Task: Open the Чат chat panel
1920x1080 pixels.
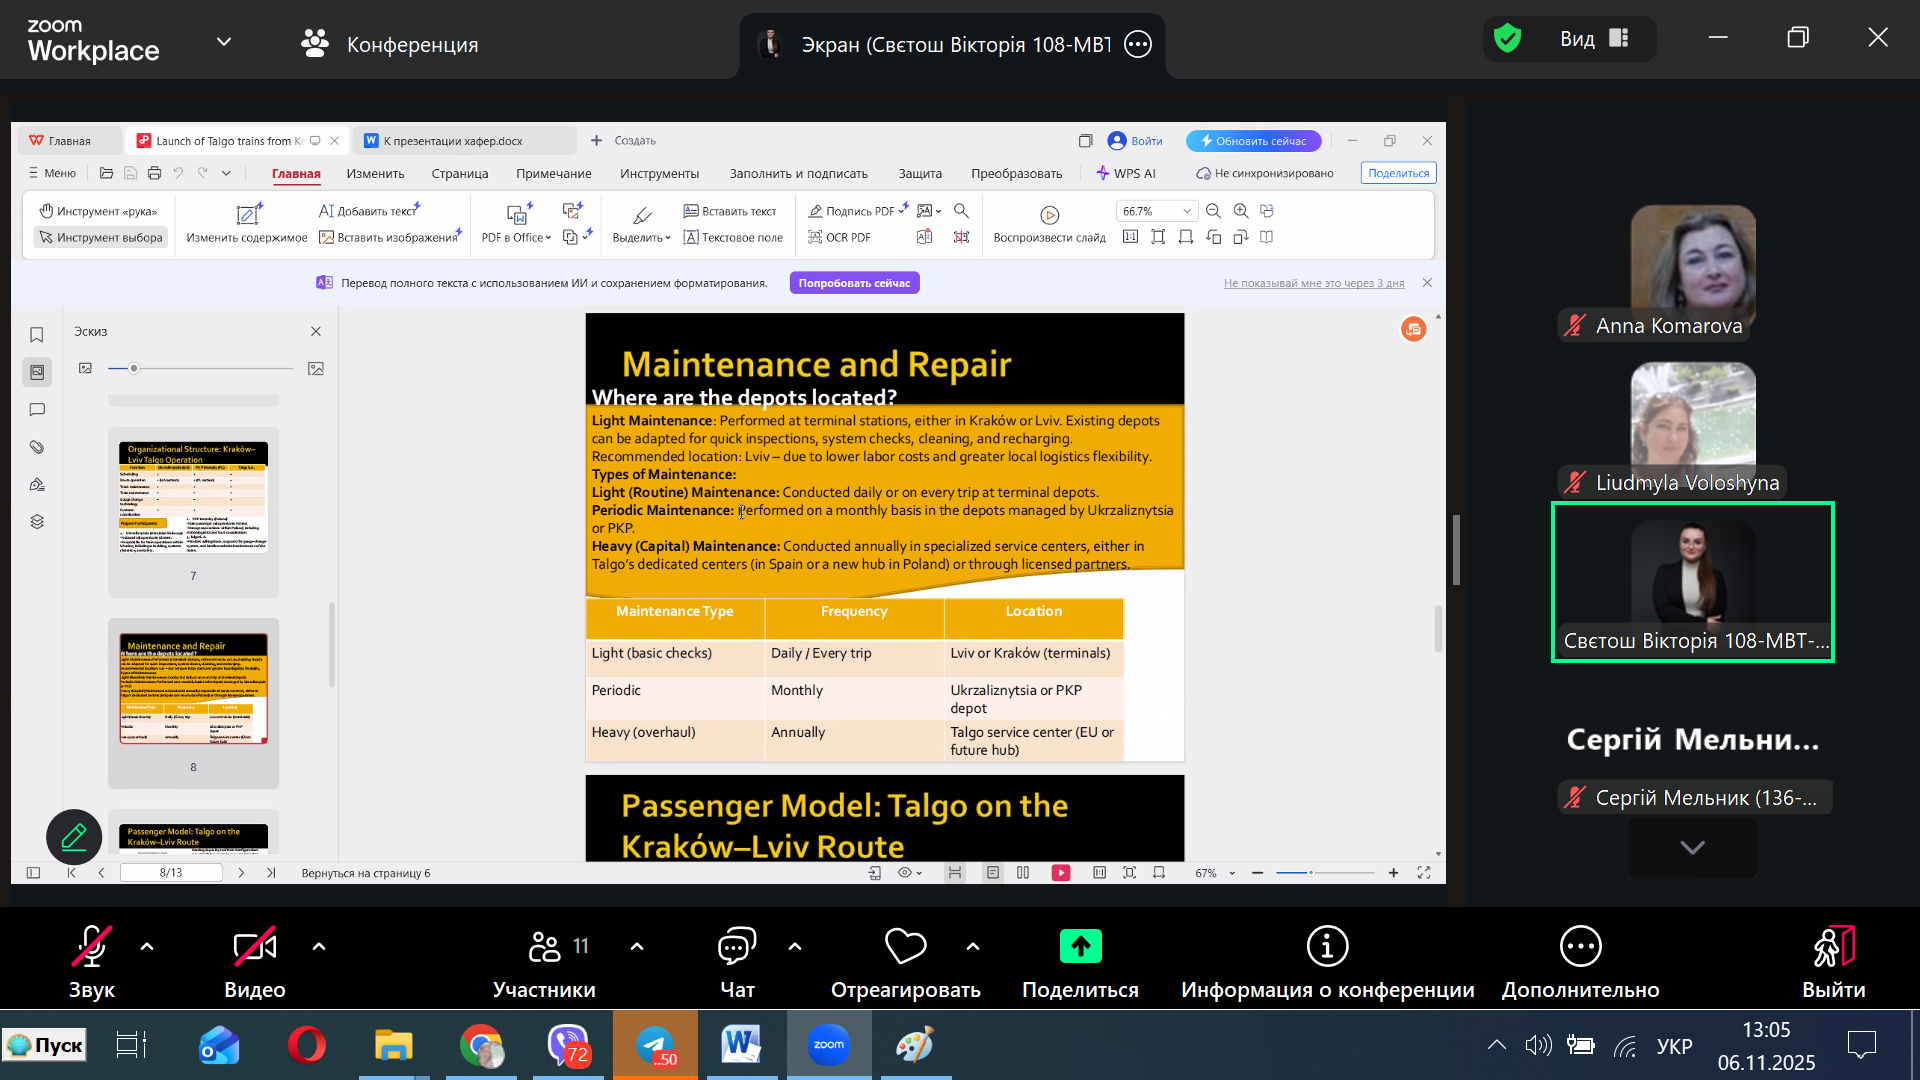Action: [x=737, y=946]
